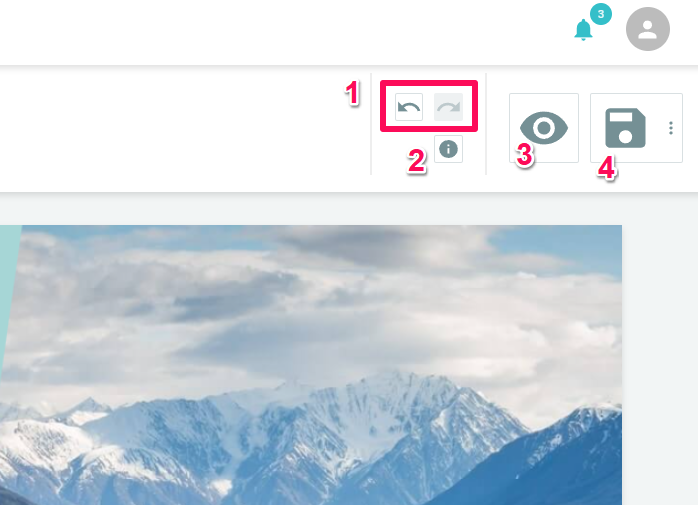The height and width of the screenshot is (505, 698).
Task: Click the notification count badge showing 3
Action: coord(601,14)
